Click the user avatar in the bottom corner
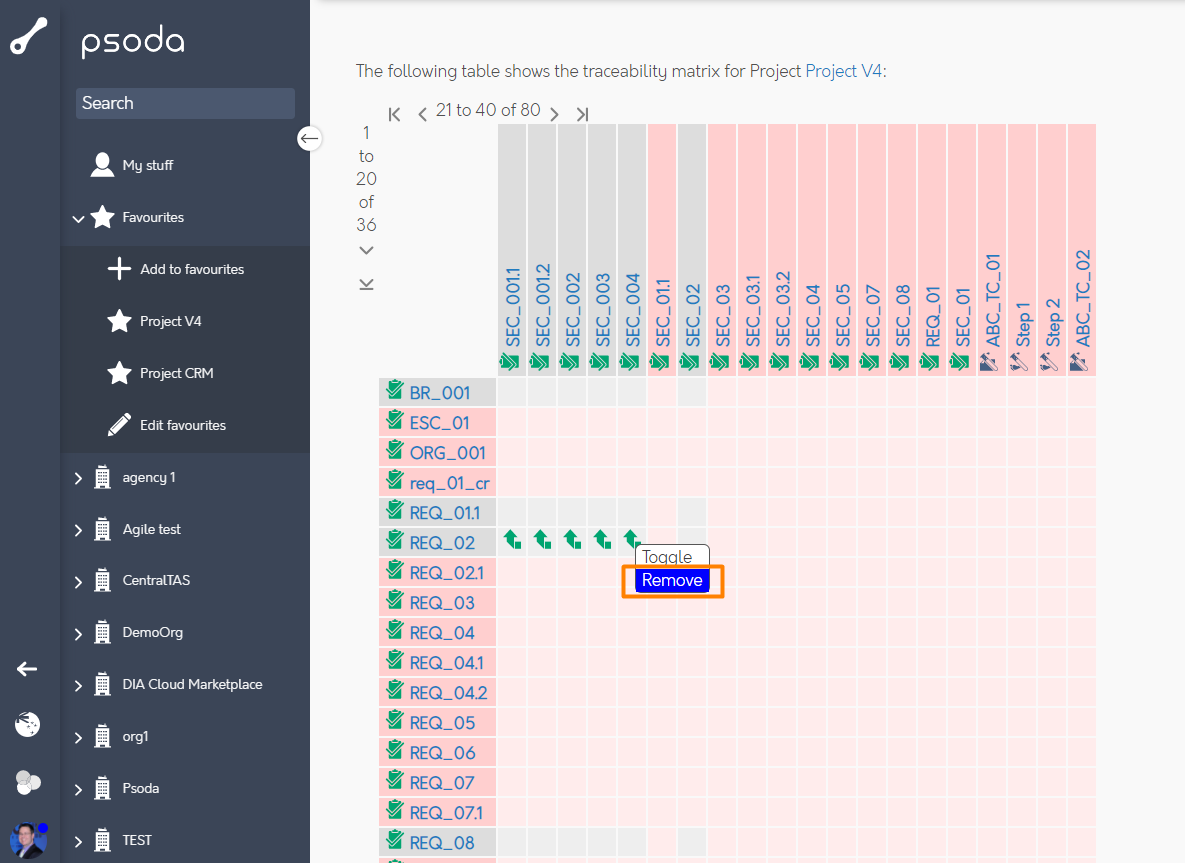 28,839
